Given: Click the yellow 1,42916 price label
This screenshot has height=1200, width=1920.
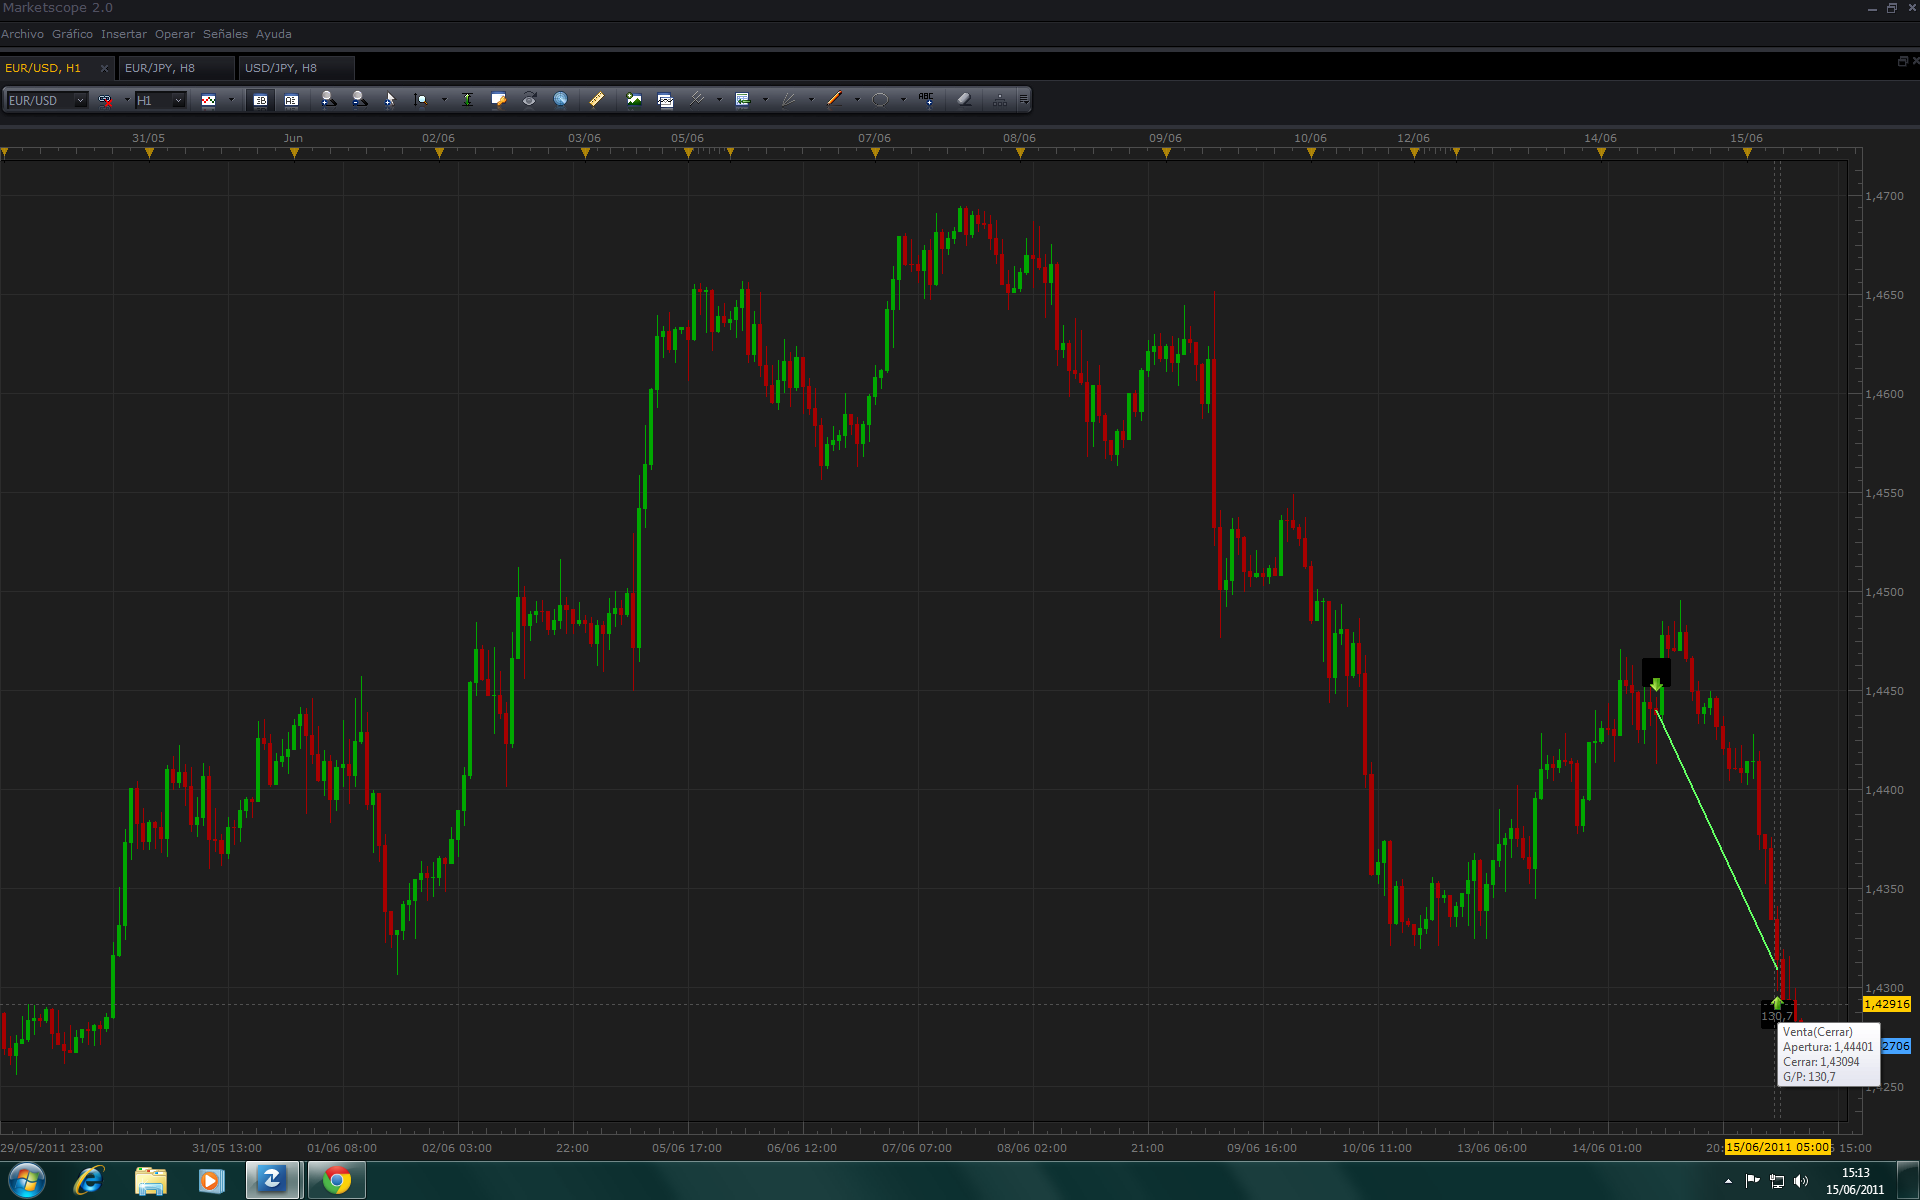Looking at the screenshot, I should (x=1886, y=1004).
